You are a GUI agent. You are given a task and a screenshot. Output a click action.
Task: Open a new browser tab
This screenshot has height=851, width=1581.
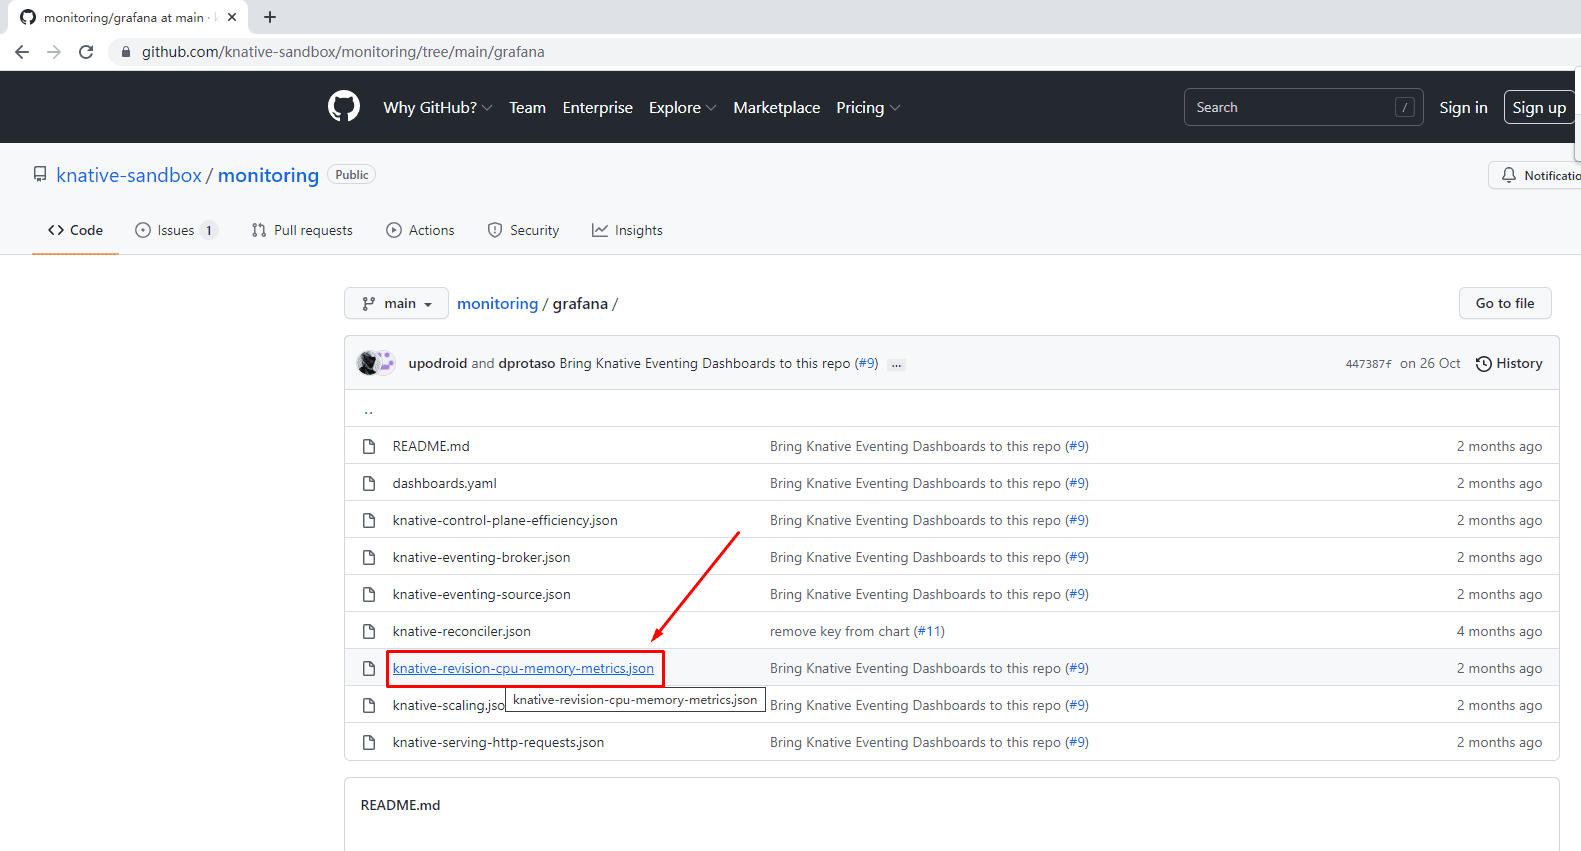(x=270, y=17)
